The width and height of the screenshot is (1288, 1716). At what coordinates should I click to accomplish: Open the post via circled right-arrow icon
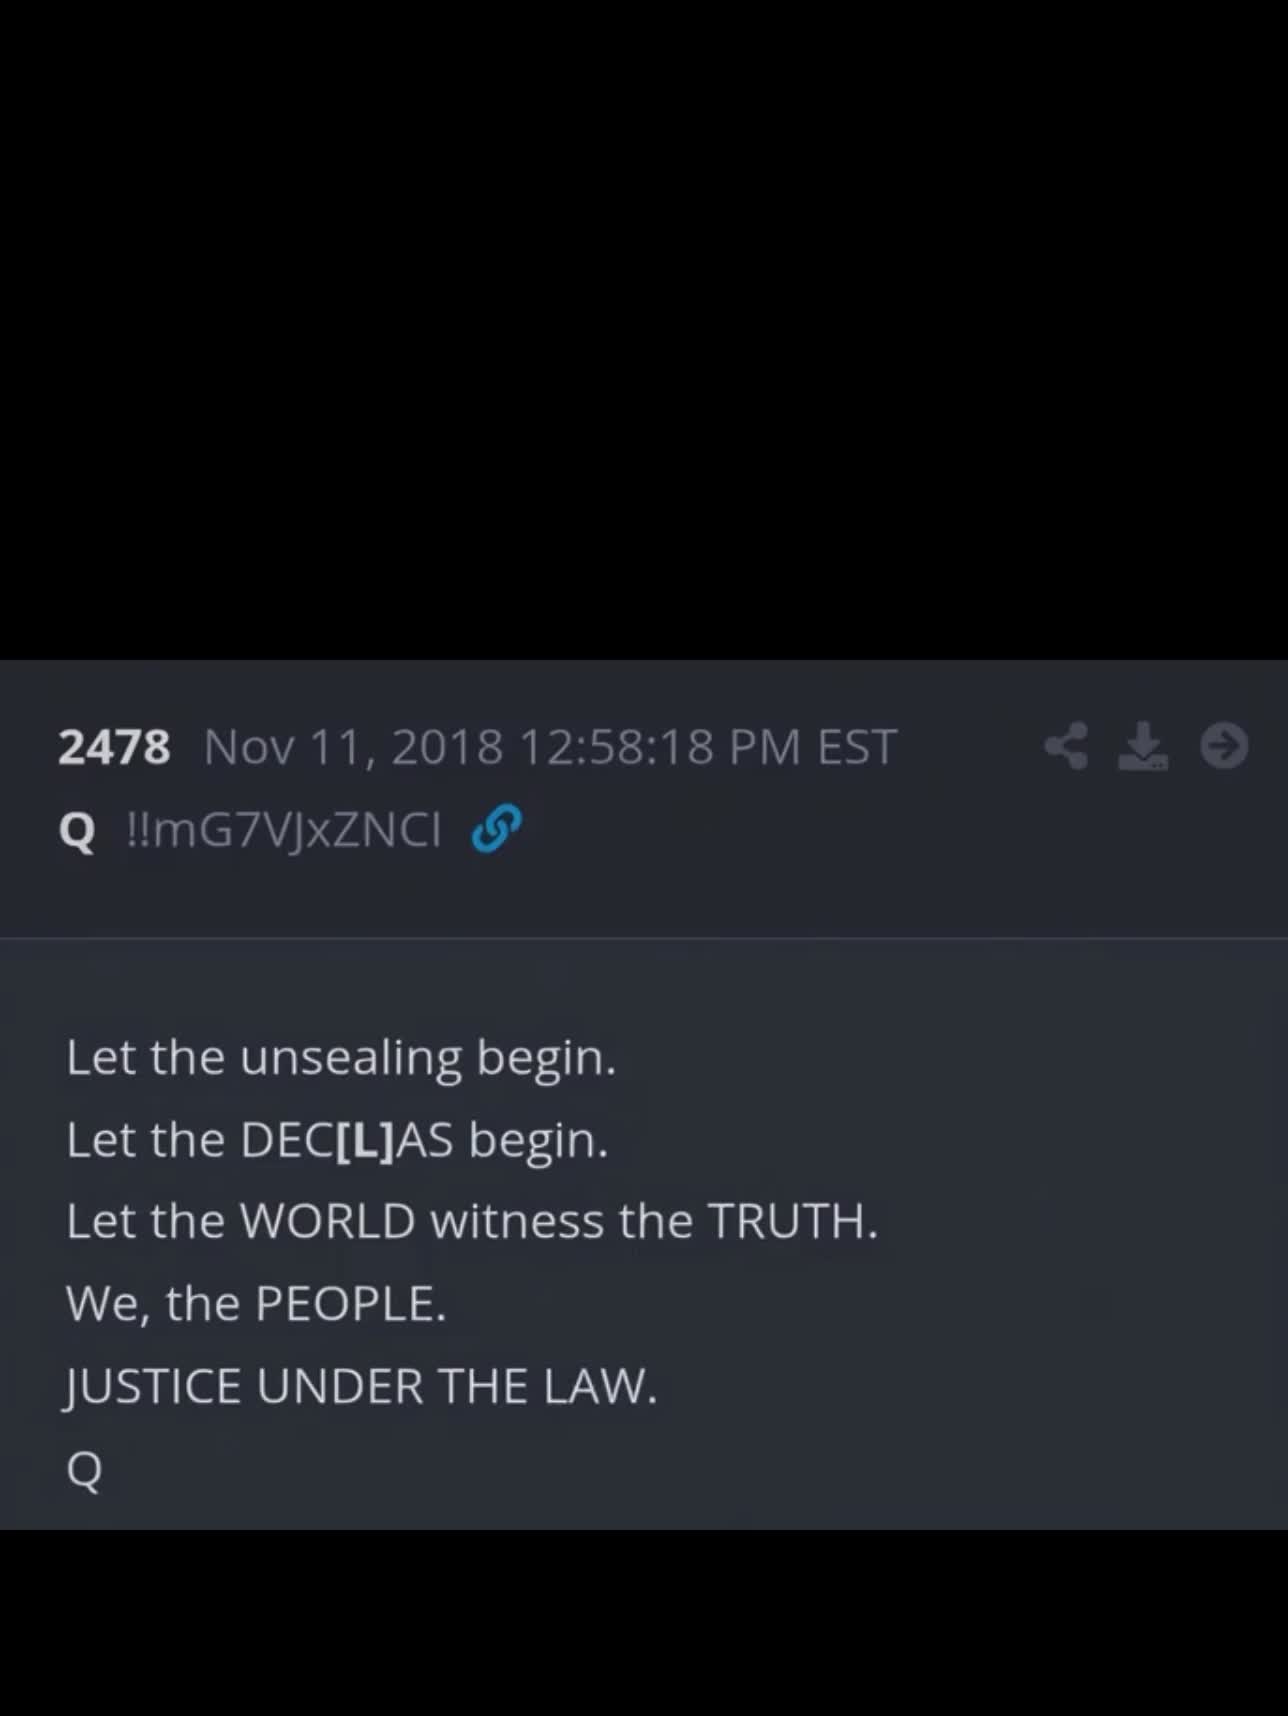[x=1224, y=746]
